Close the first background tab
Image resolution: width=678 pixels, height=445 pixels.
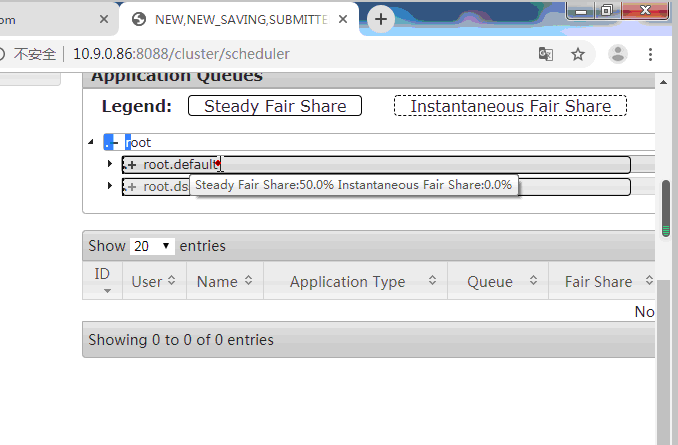click(105, 19)
